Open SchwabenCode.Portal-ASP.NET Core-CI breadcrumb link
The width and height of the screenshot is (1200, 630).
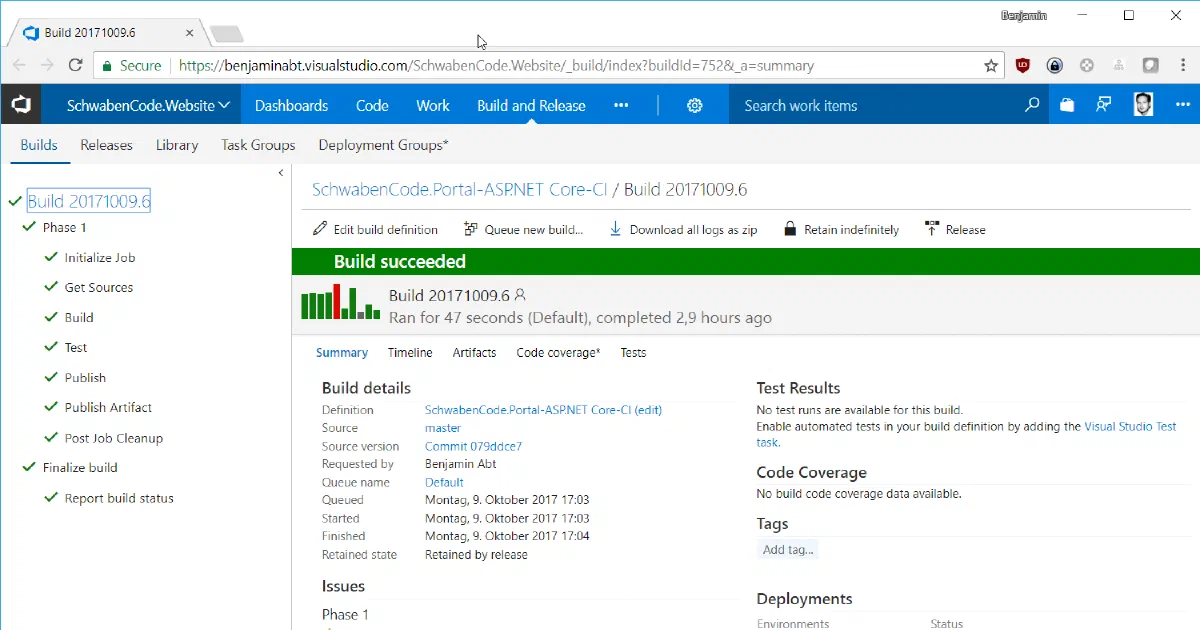pos(460,190)
